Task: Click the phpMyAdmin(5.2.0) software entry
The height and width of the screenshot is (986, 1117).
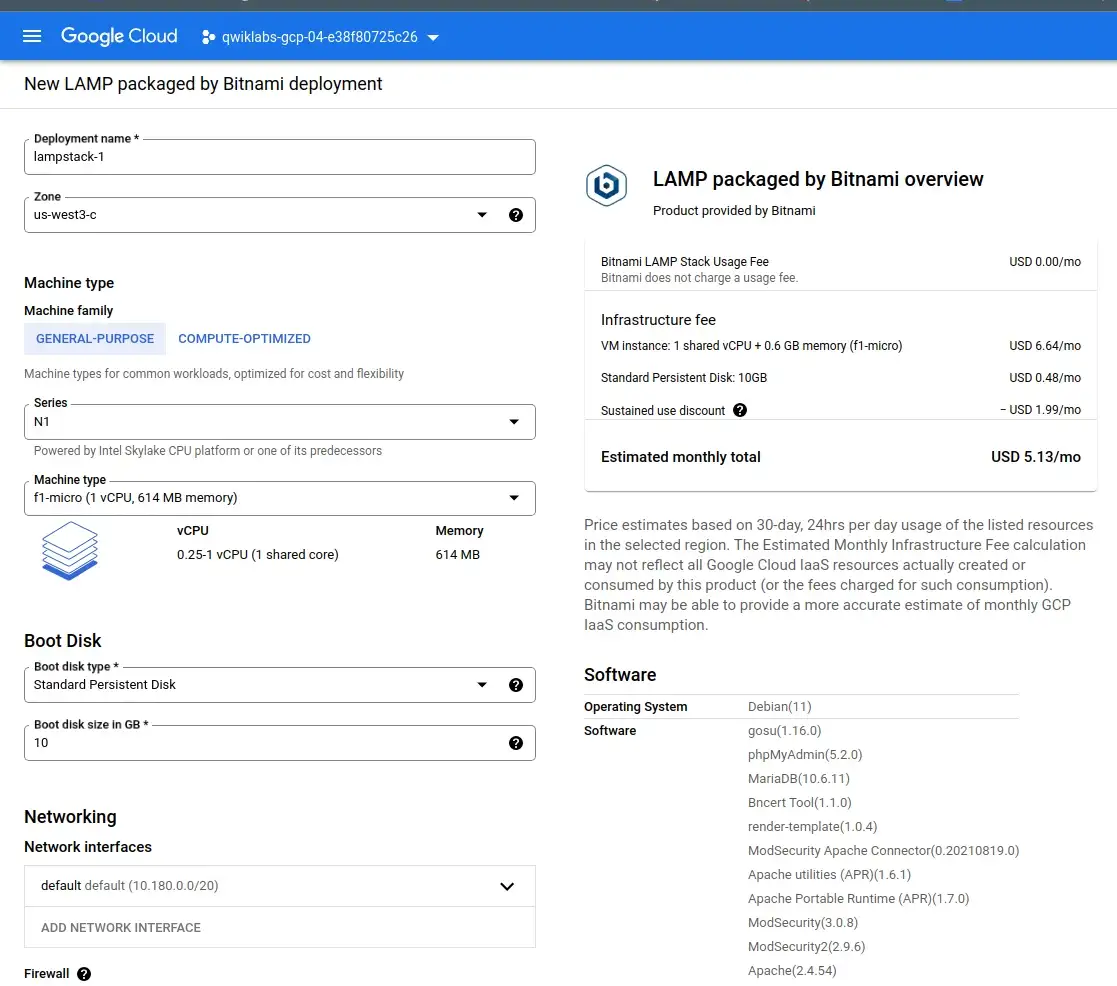Action: (805, 754)
